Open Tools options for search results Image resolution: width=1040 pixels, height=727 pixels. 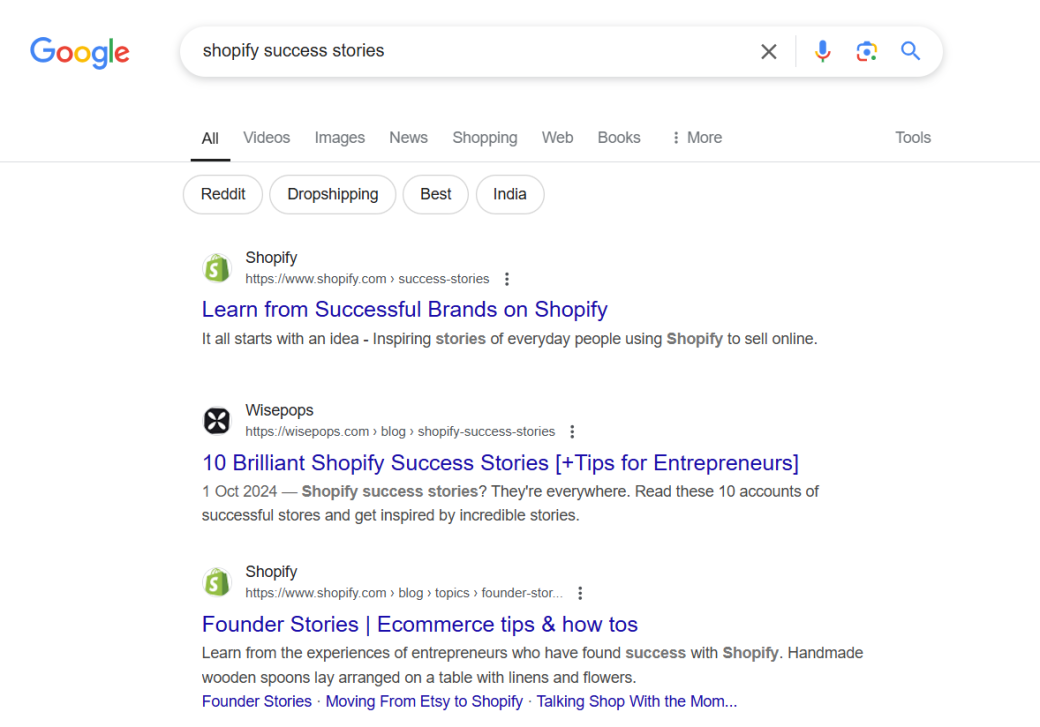coord(912,137)
